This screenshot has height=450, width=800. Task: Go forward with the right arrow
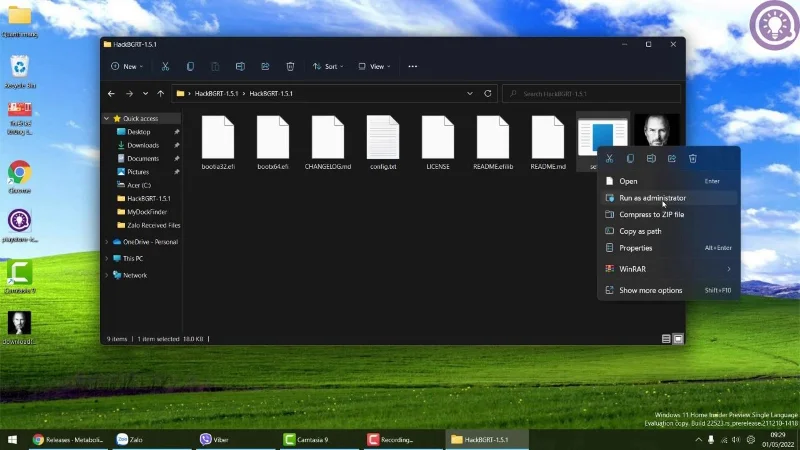[129, 94]
